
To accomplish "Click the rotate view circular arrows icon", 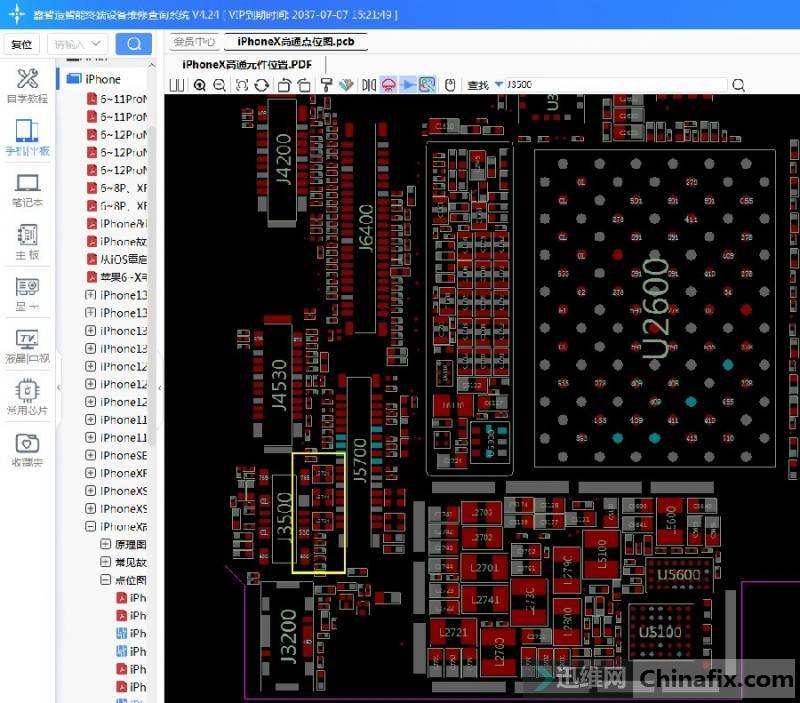I will coord(261,85).
